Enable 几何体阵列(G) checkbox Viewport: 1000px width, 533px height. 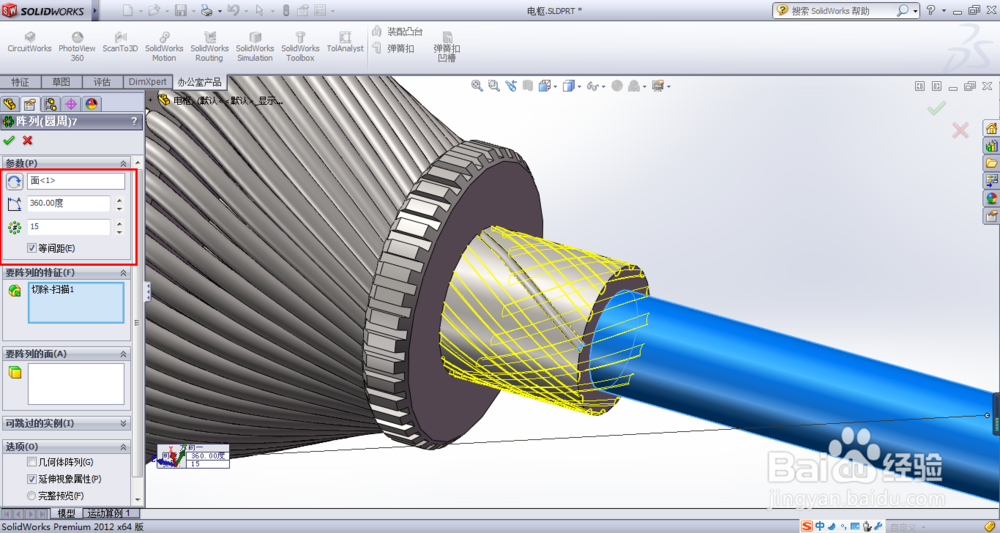click(x=32, y=462)
